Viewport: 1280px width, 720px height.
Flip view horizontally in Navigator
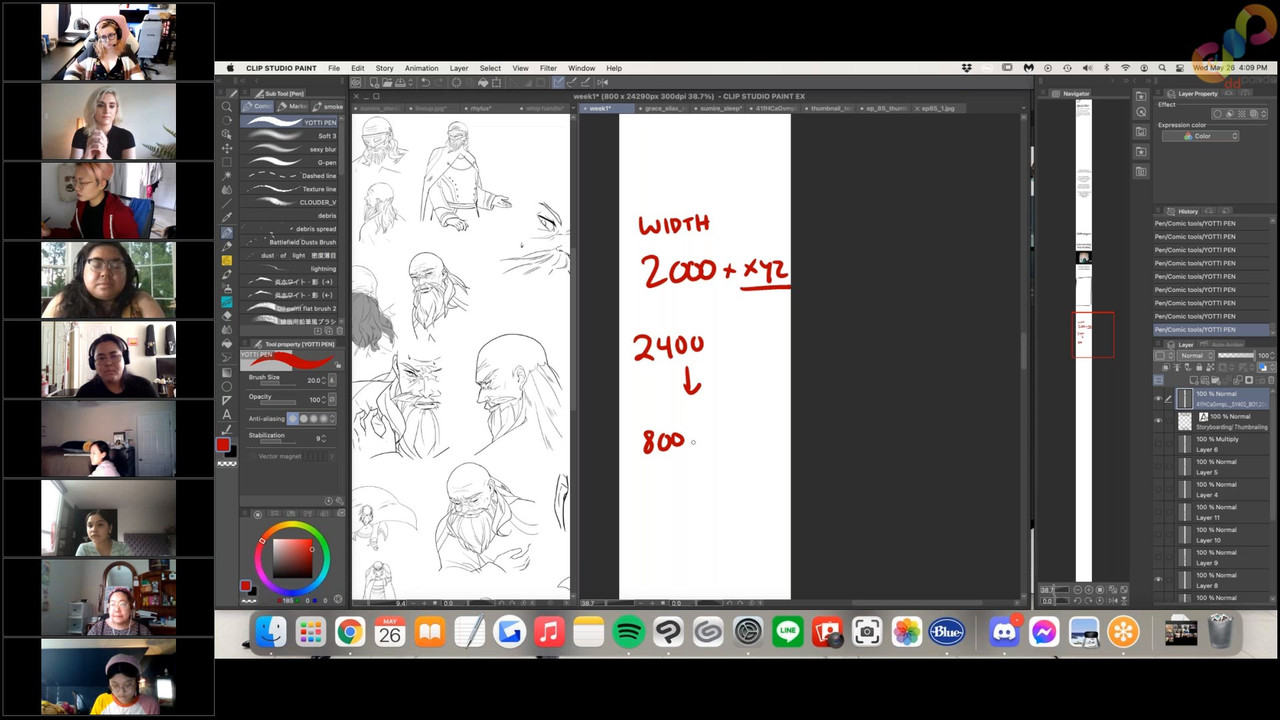1113,600
